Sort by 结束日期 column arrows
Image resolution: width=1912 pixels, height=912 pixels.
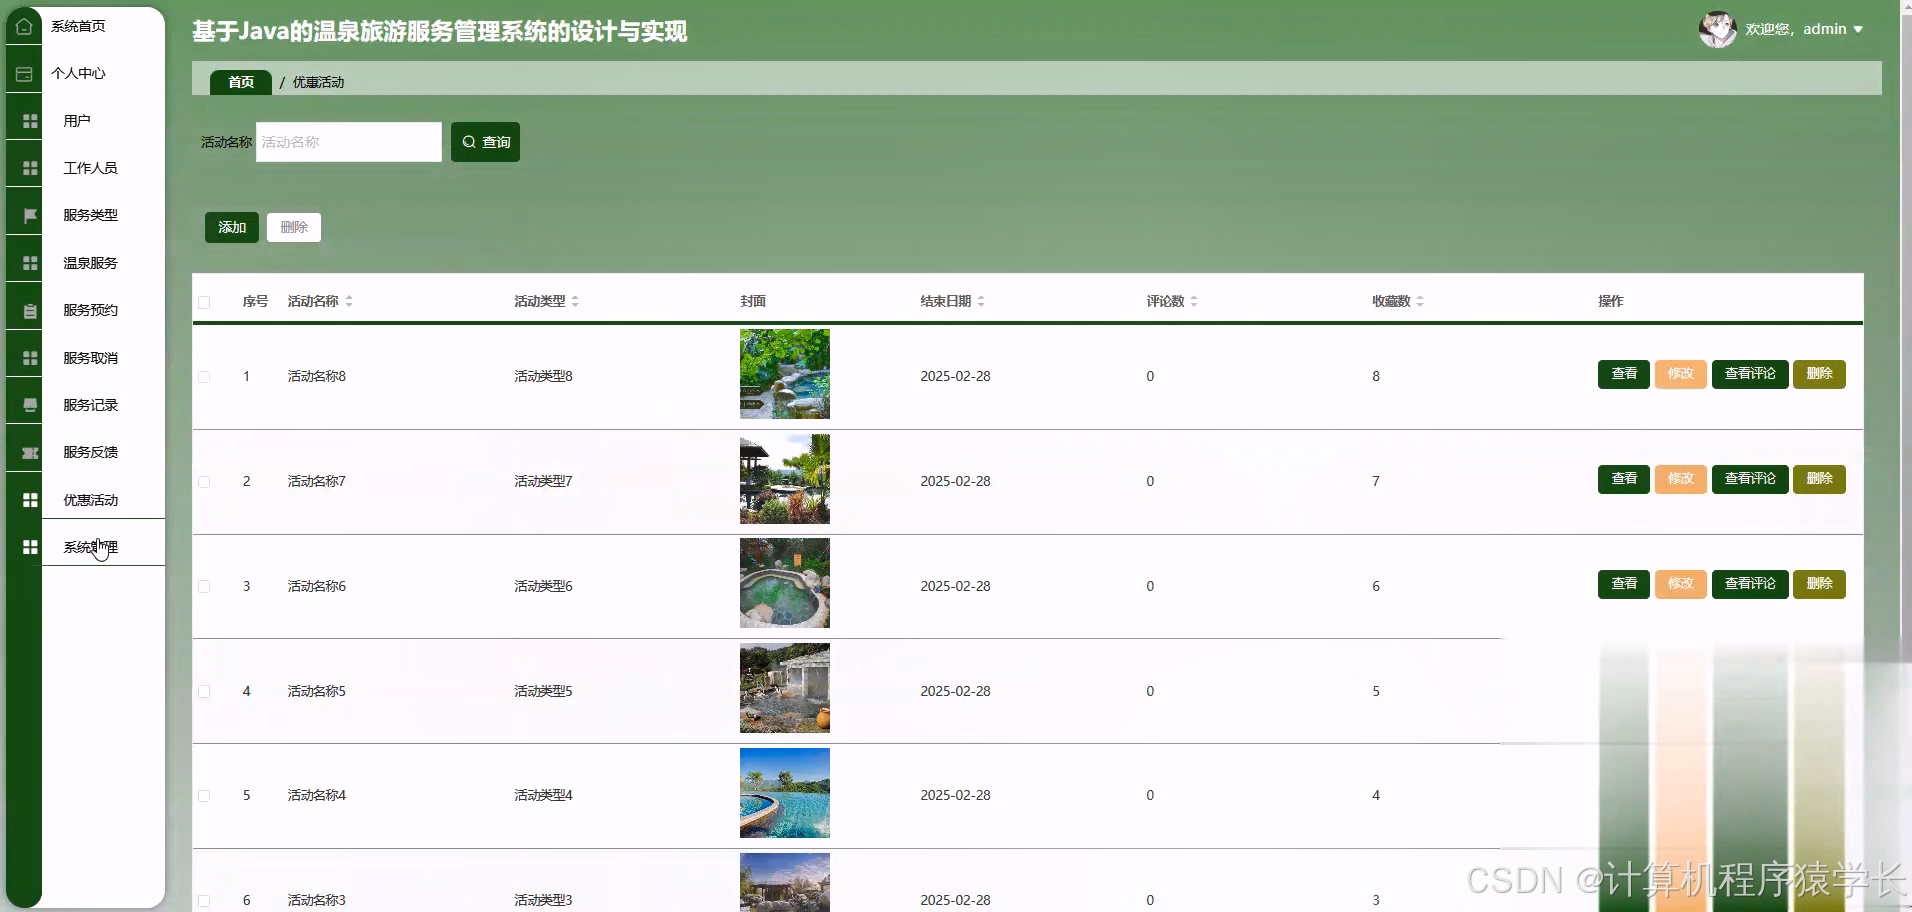click(x=981, y=301)
